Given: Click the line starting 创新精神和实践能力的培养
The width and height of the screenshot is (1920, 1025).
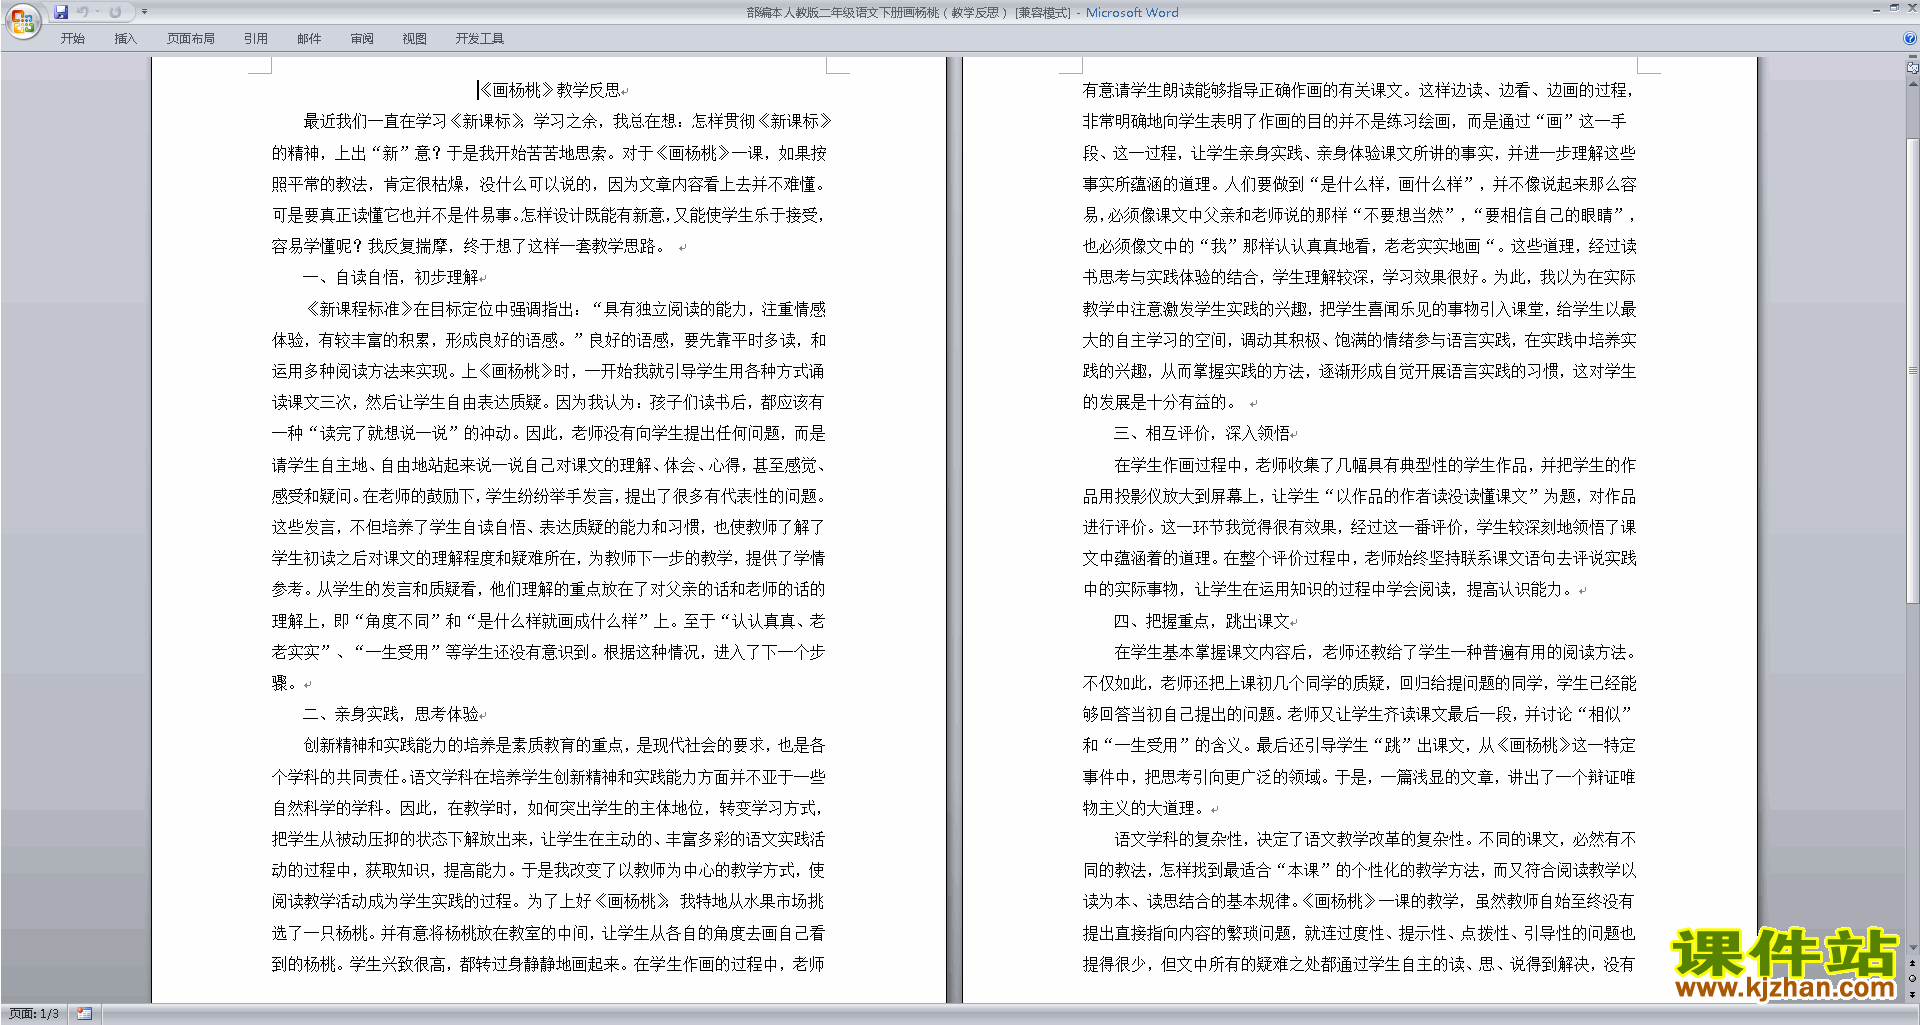Looking at the screenshot, I should [x=565, y=745].
